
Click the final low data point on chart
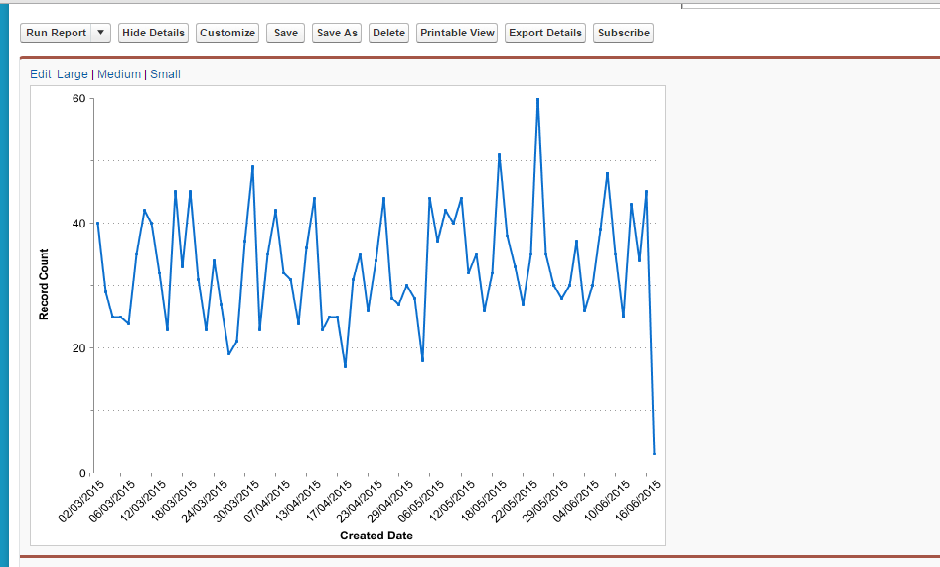tap(654, 454)
